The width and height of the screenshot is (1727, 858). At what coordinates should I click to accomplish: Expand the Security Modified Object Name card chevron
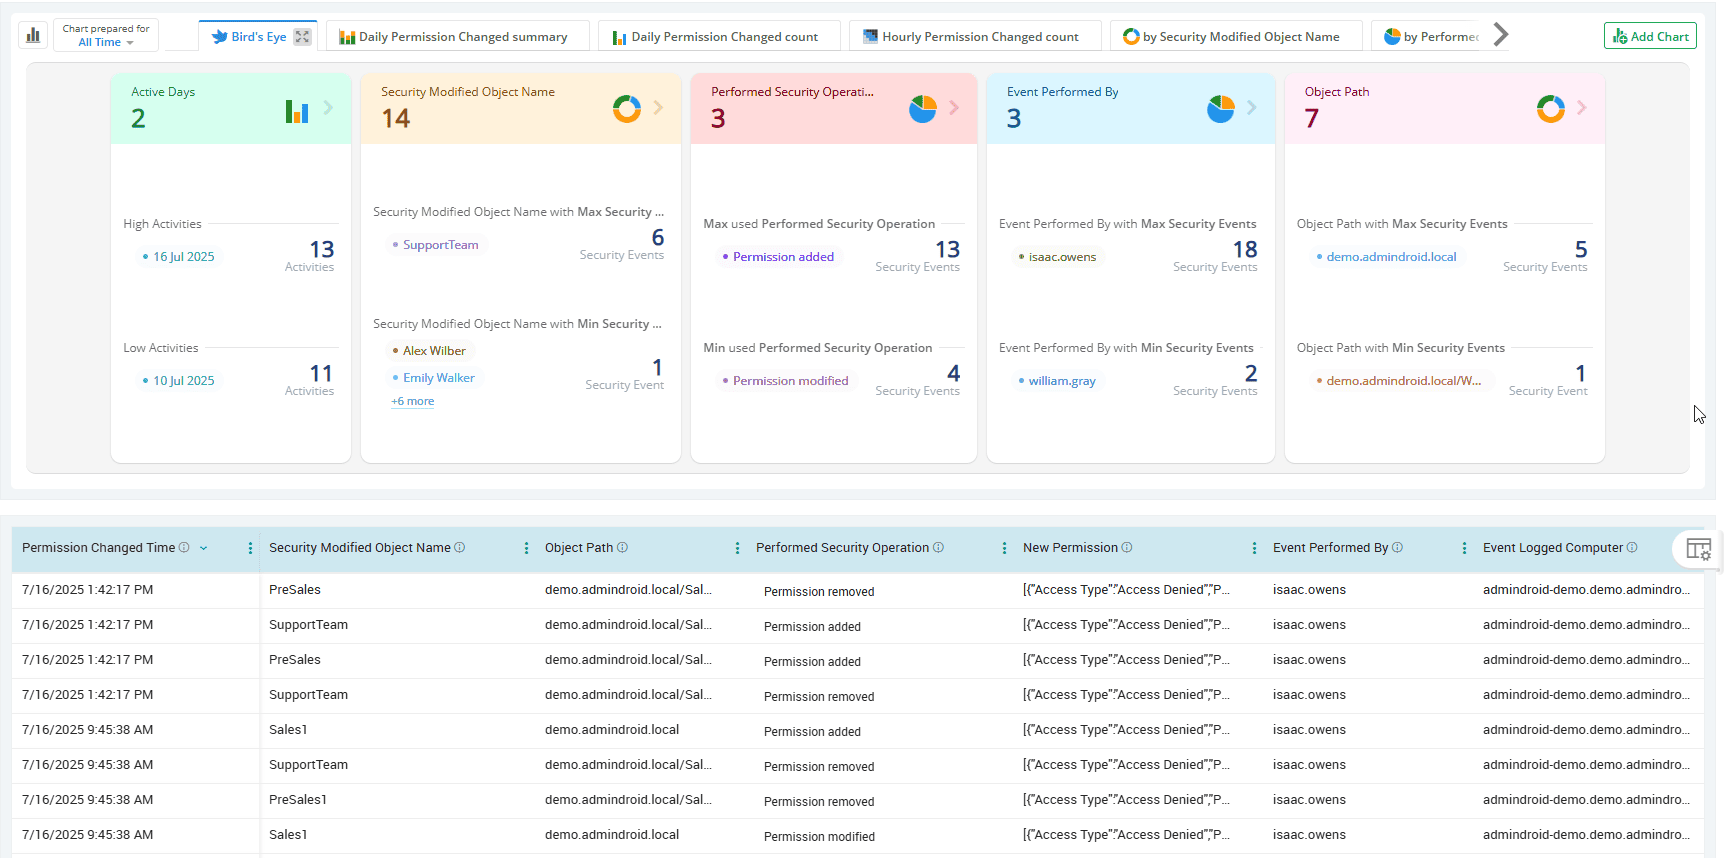pyautogui.click(x=658, y=108)
